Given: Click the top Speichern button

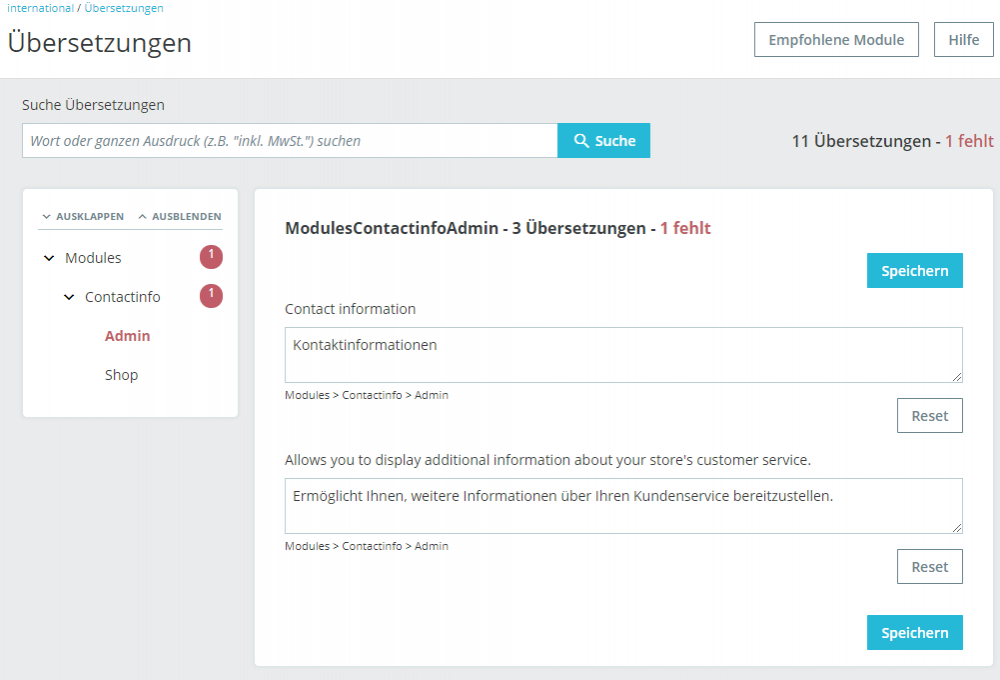Looking at the screenshot, I should tap(915, 270).
